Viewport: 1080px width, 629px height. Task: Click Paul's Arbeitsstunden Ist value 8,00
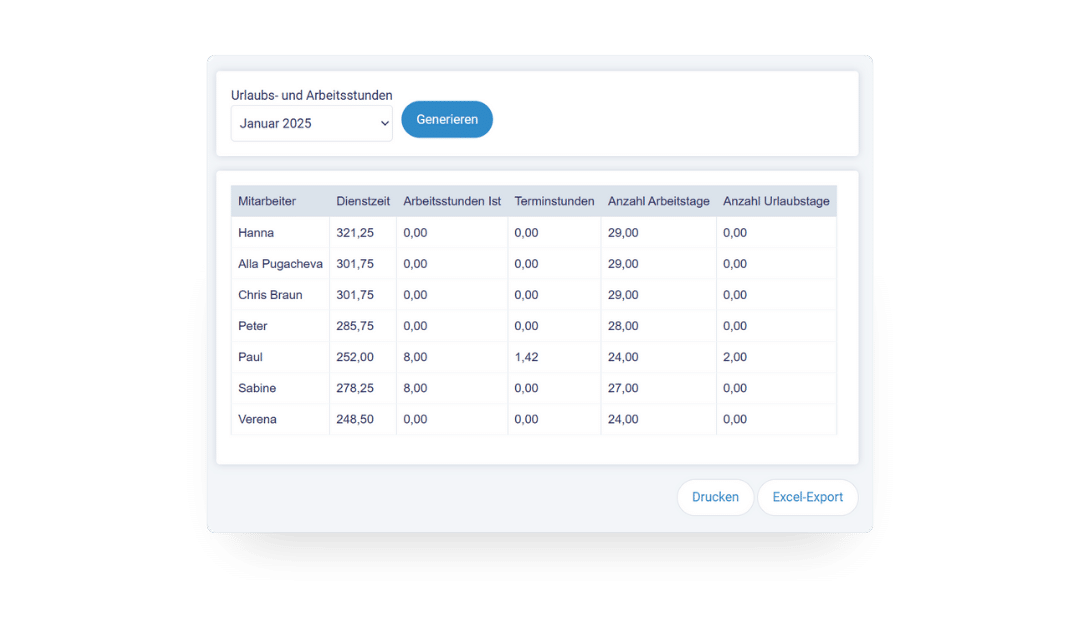coord(415,357)
